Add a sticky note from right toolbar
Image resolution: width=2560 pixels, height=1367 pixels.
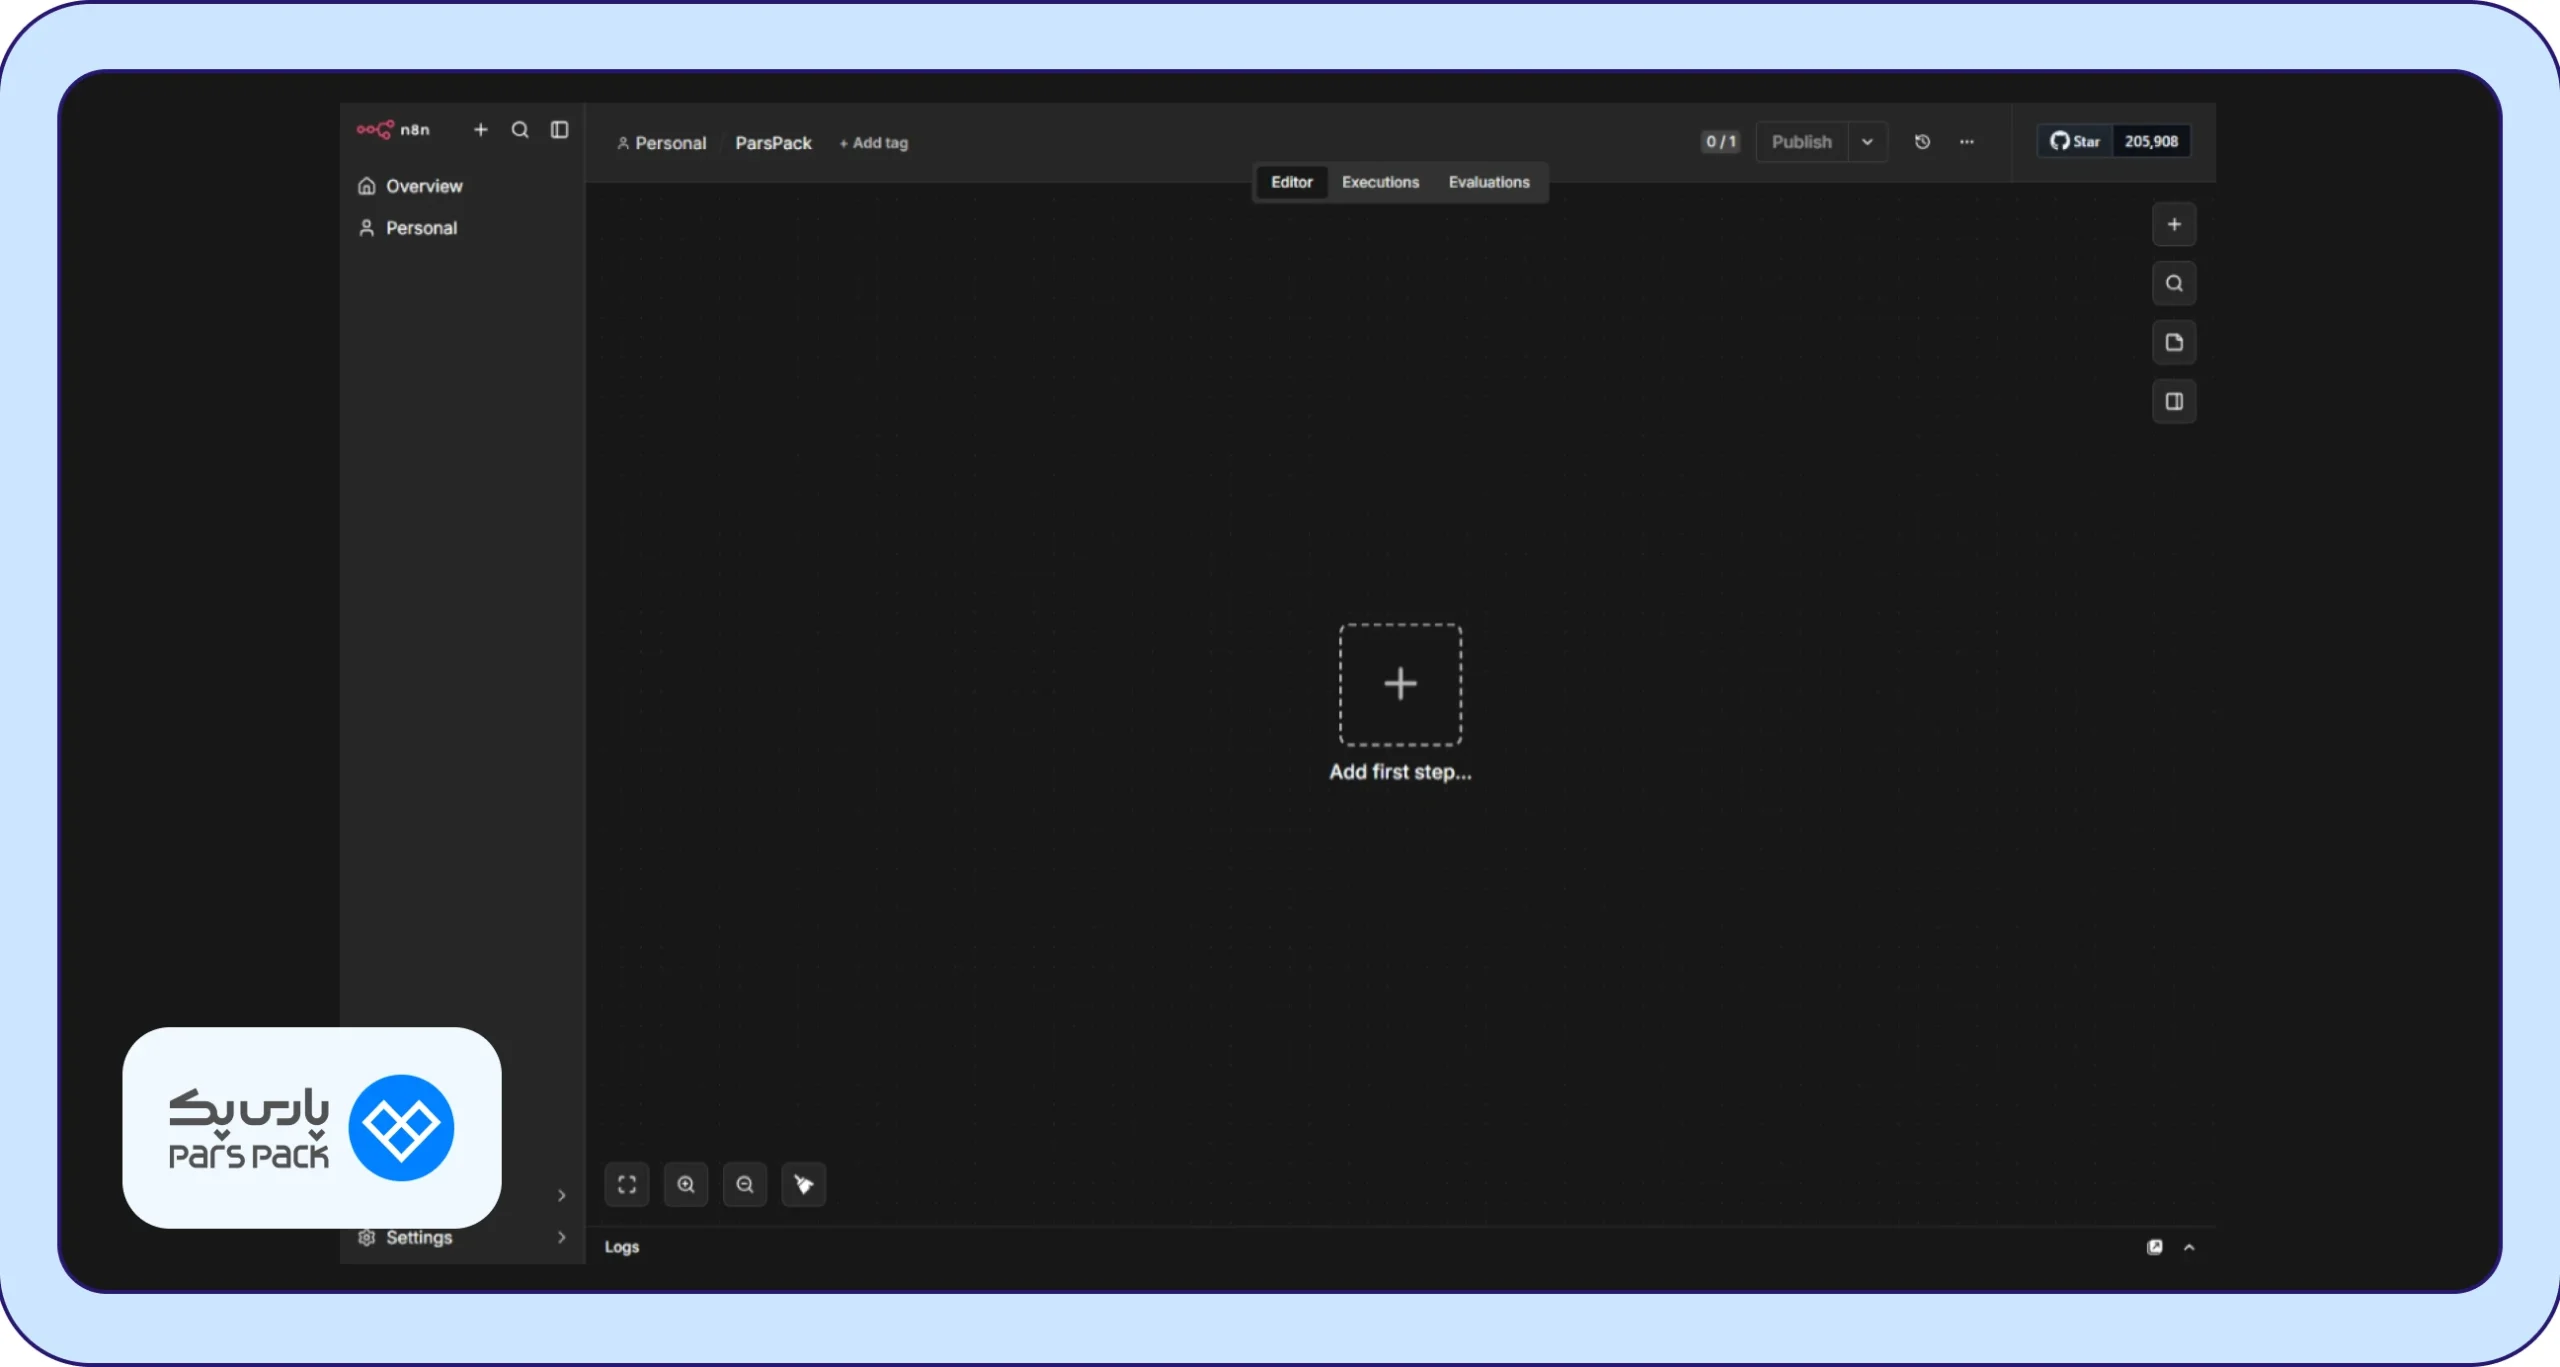2174,343
